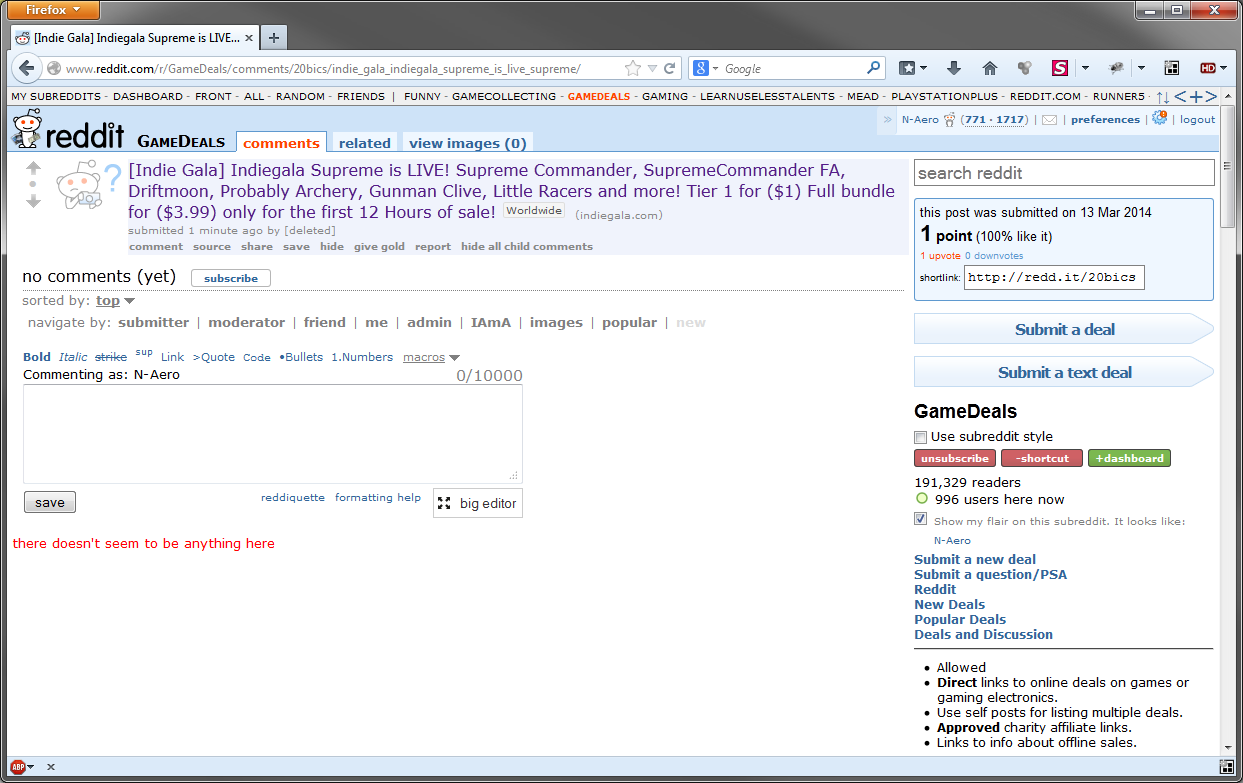Screen dimensions: 1243x783
Task: Click the Firefox back arrow button
Action: 27,68
